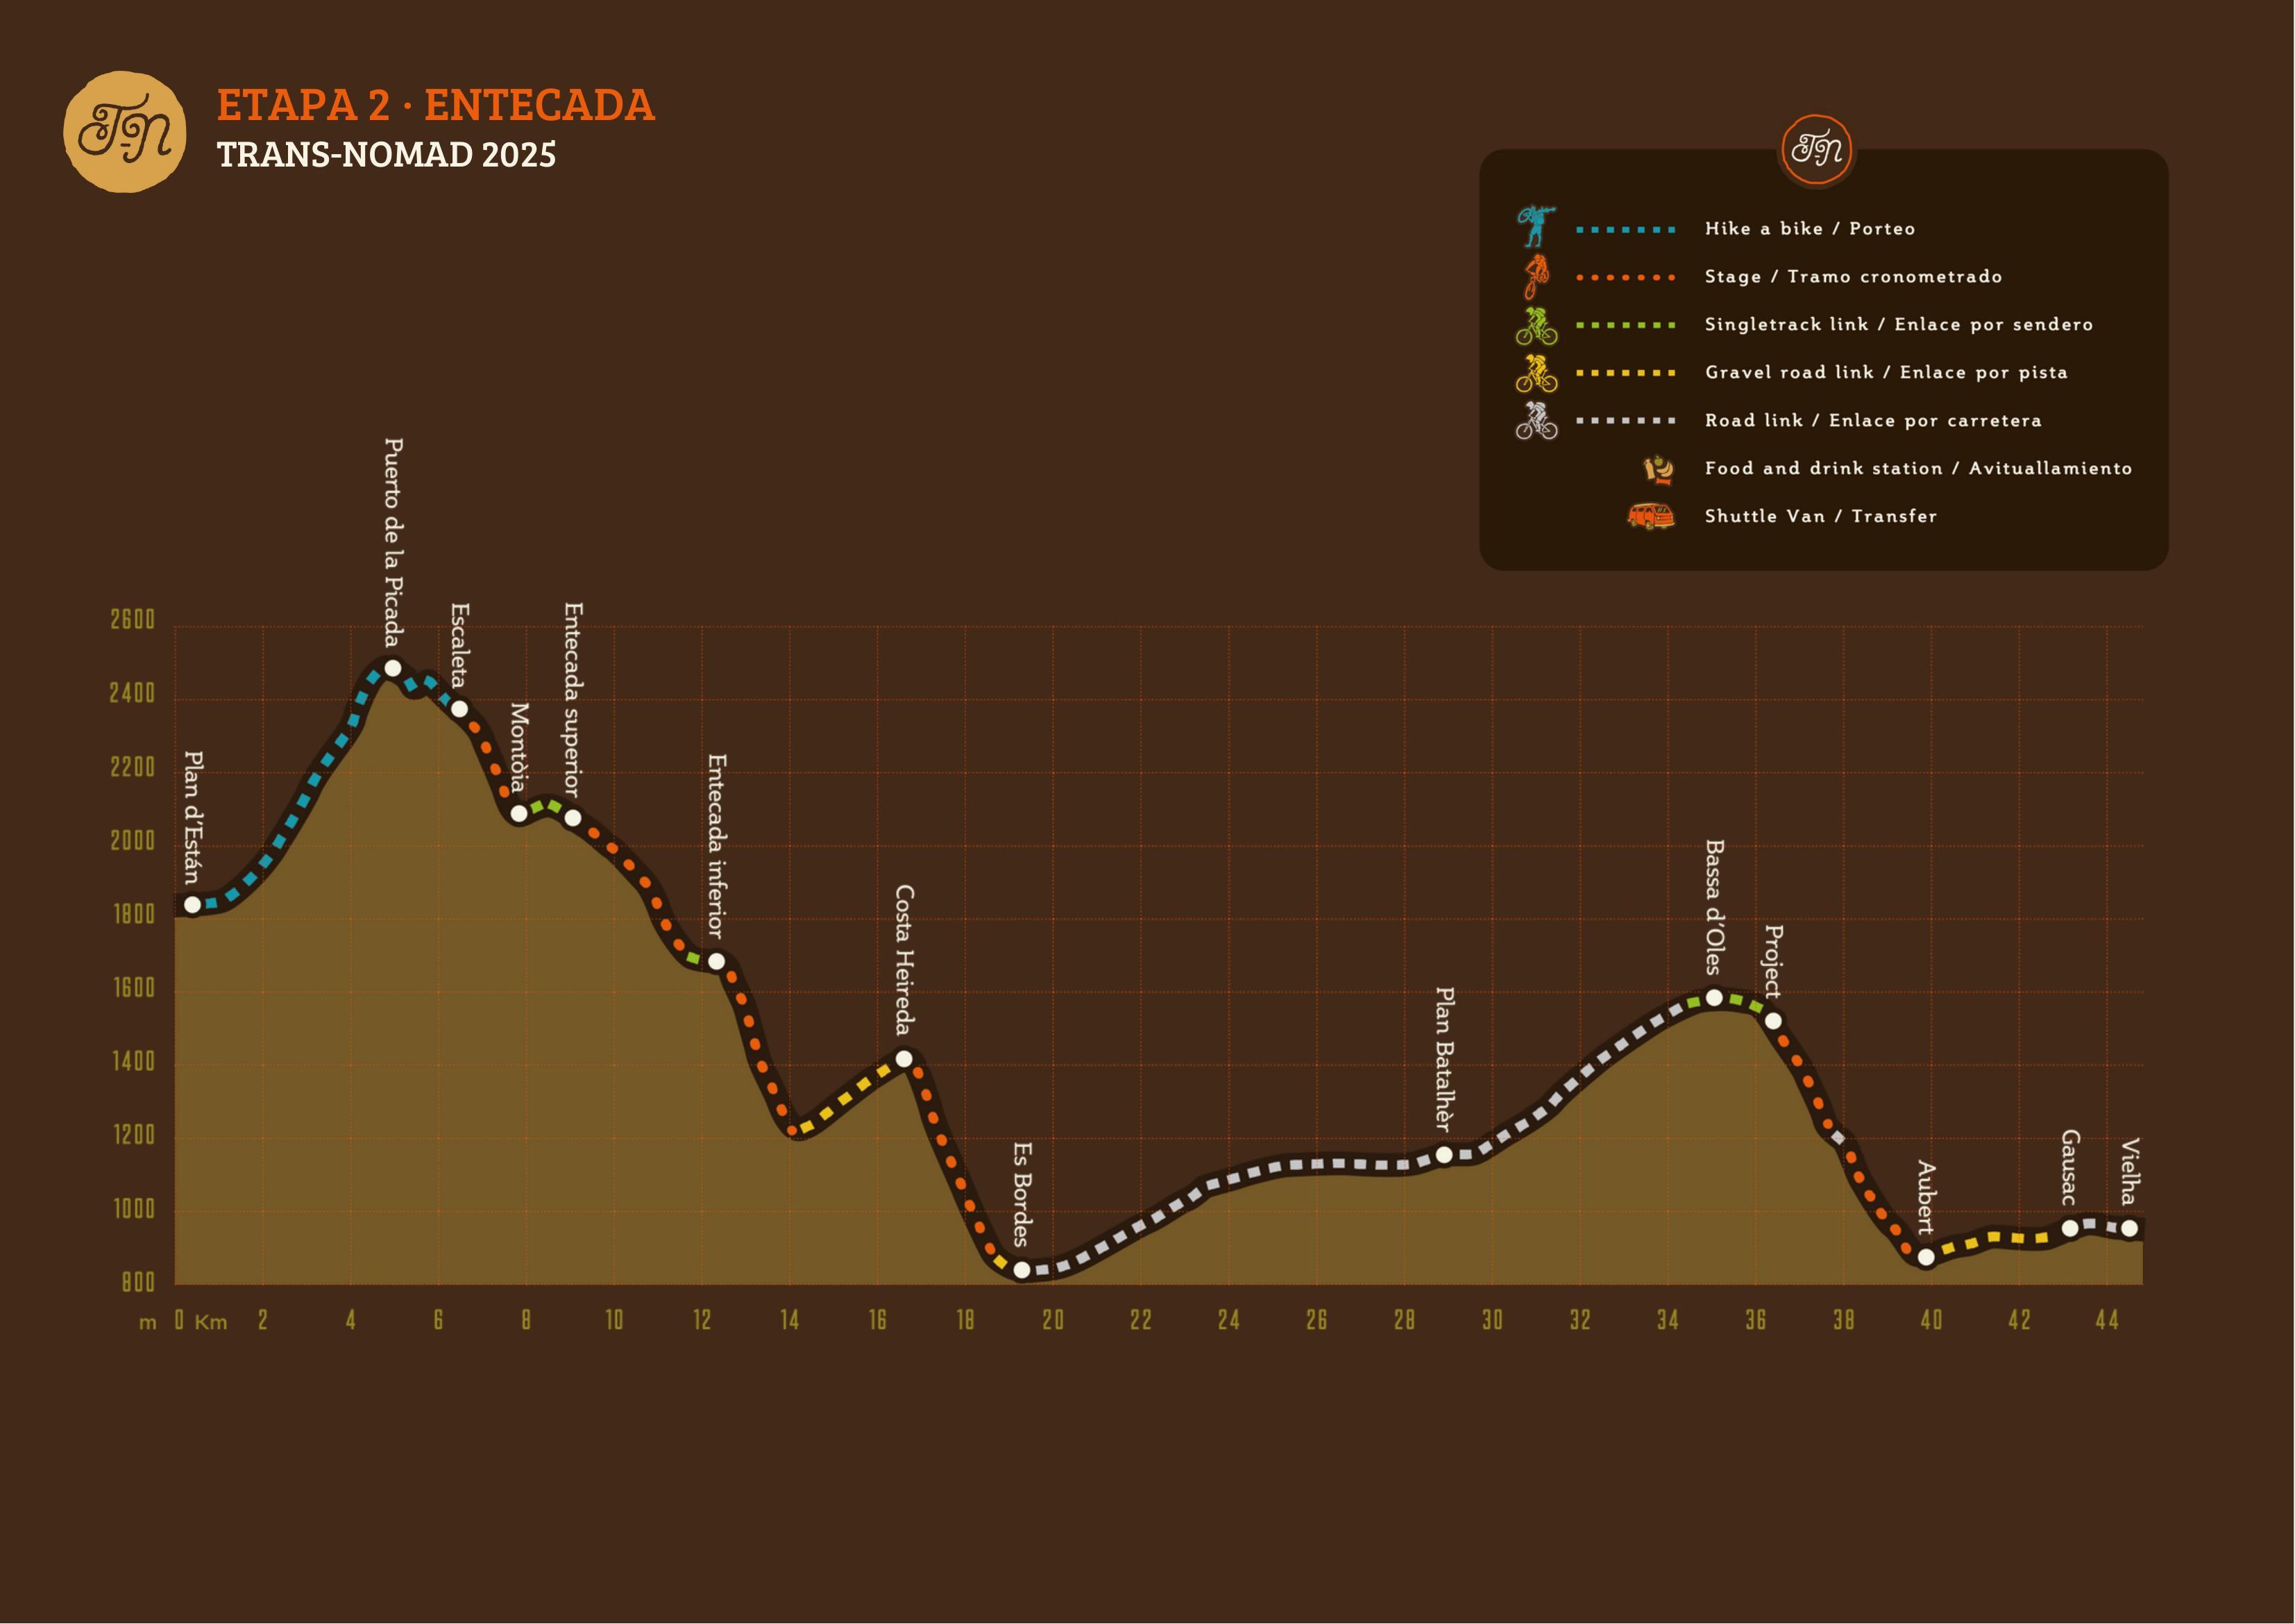The width and height of the screenshot is (2295, 1624).
Task: Click the Aubert waypoint dot
Action: (x=1926, y=1257)
